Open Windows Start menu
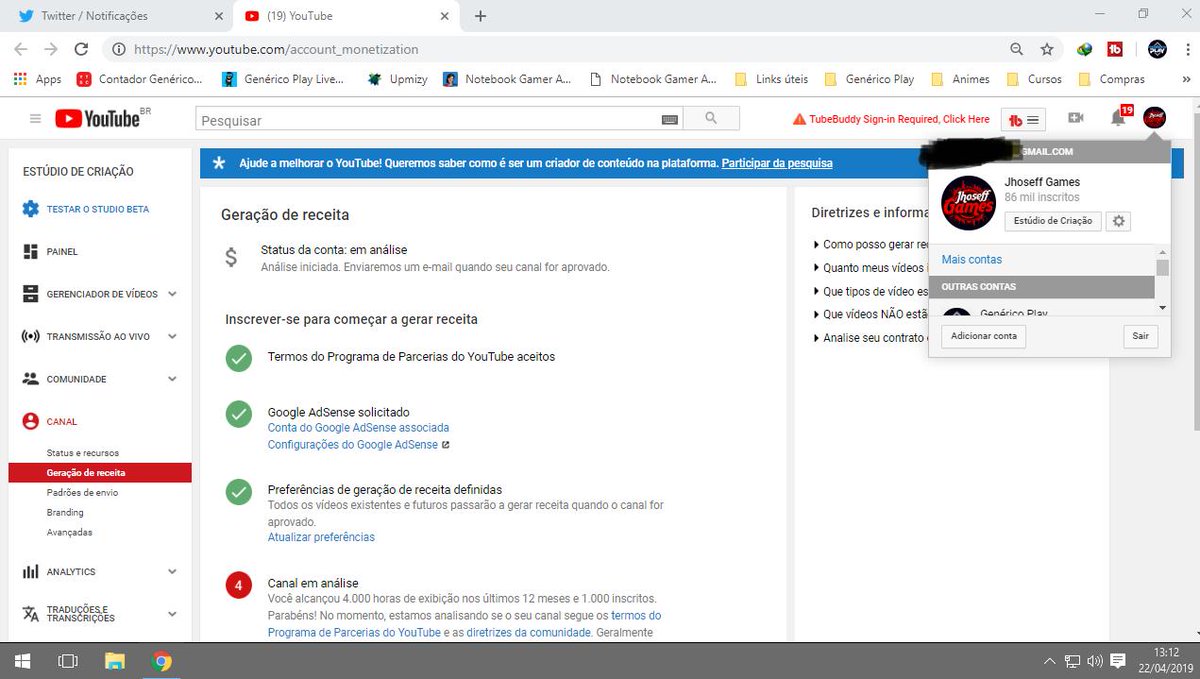This screenshot has width=1200, height=679. point(21,661)
